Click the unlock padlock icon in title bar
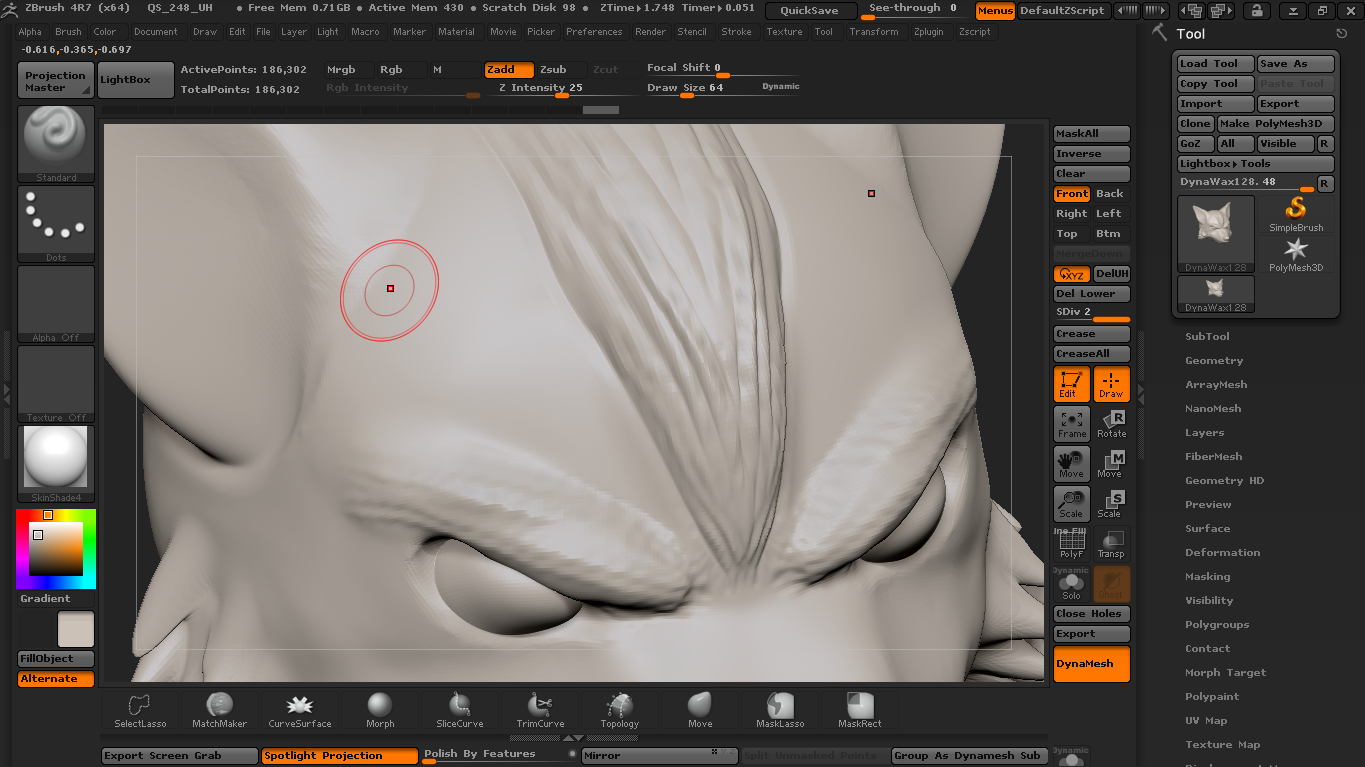1365x767 pixels. 1256,11
